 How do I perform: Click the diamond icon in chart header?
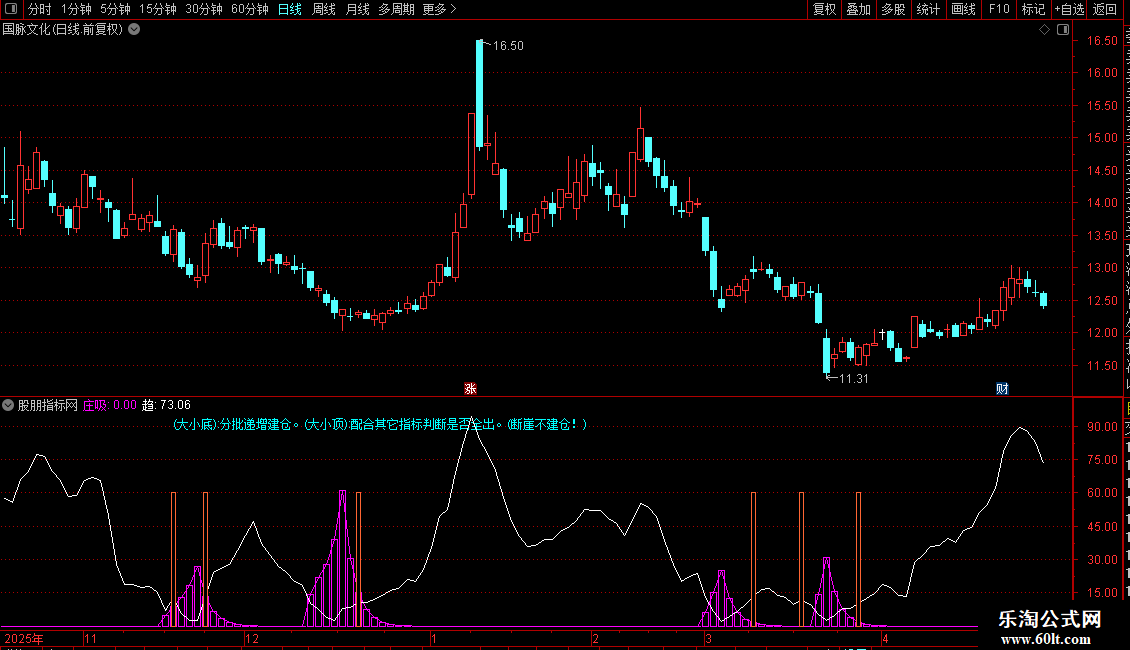(x=1044, y=30)
